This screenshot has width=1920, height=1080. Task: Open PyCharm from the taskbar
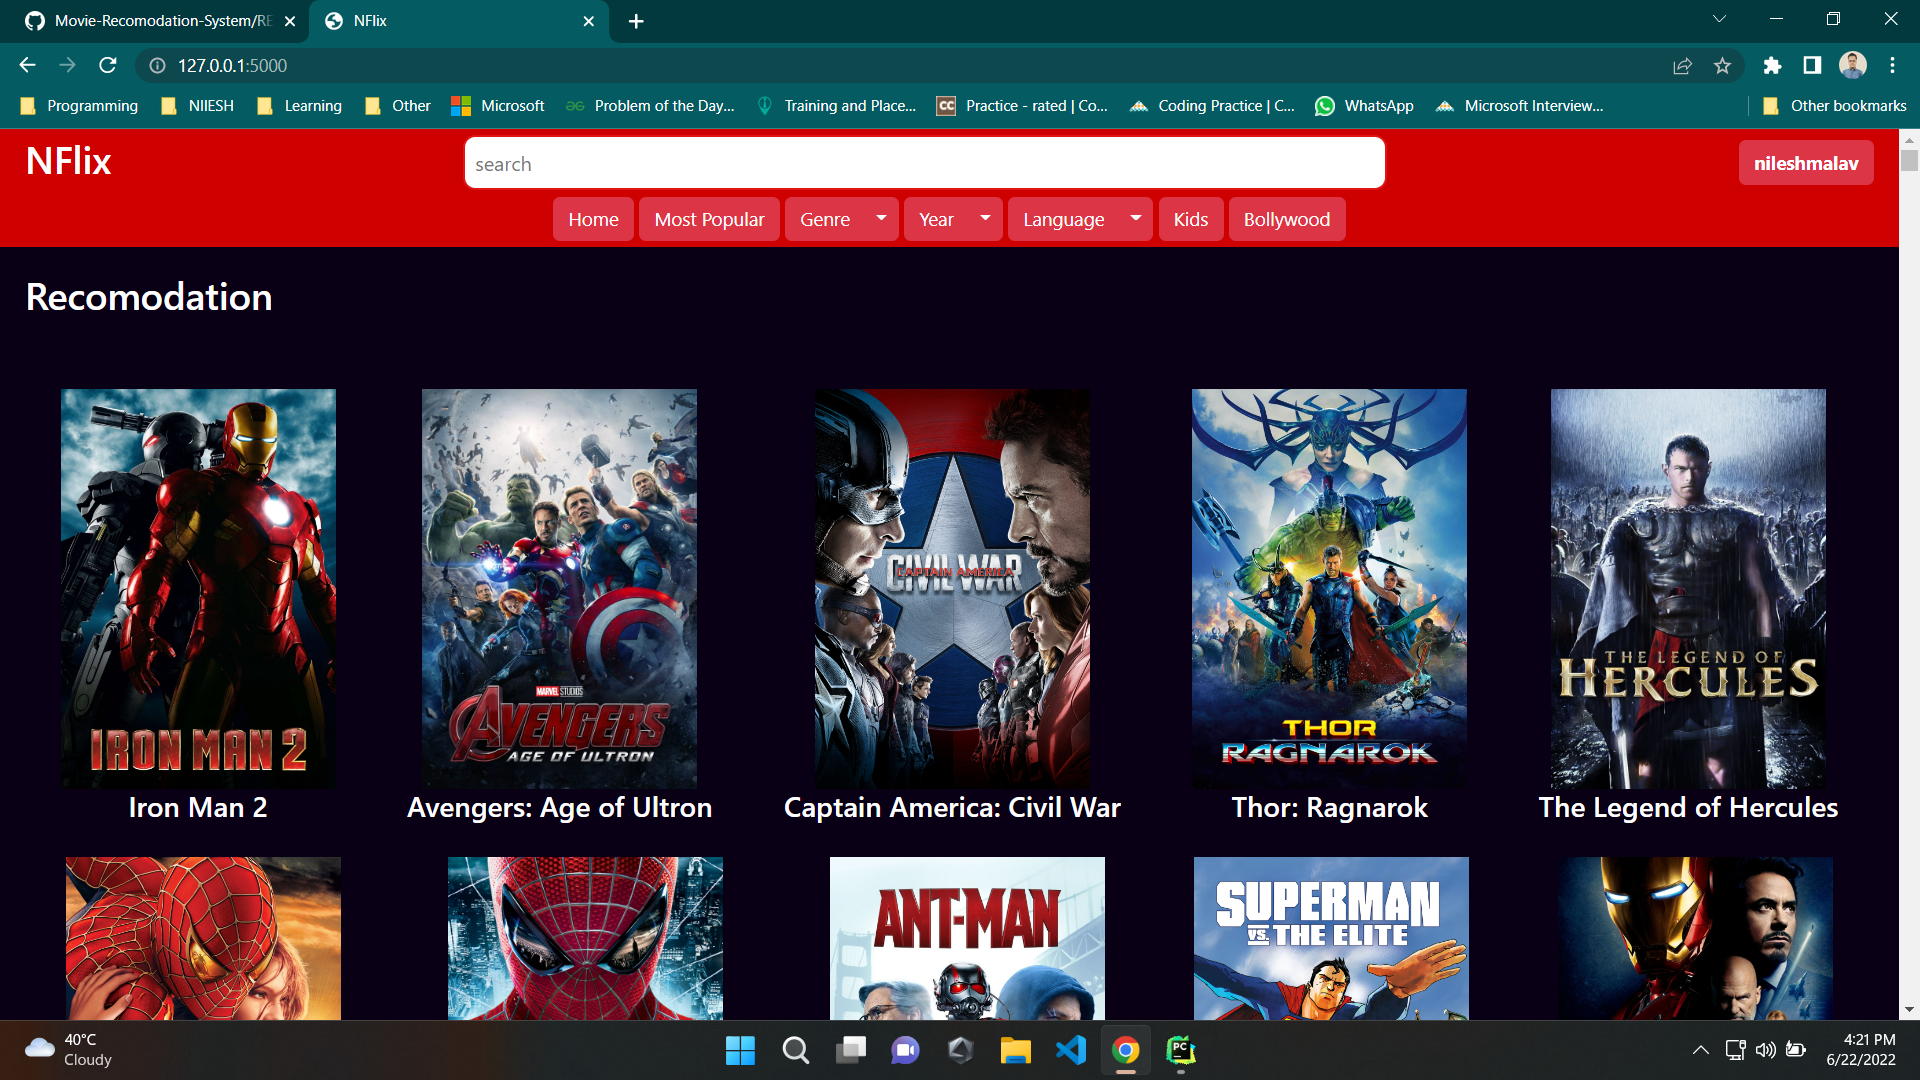click(1180, 1050)
